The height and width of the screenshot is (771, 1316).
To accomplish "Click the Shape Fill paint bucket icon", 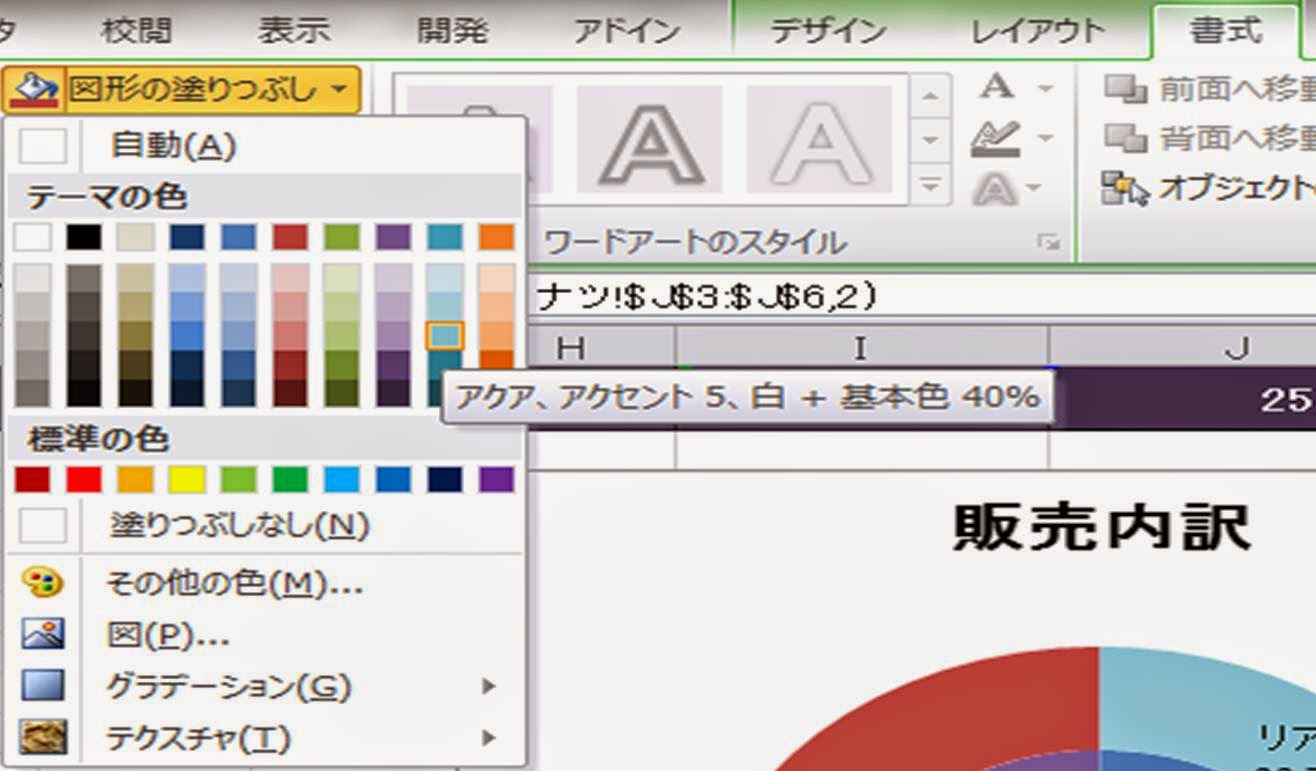I will tap(33, 90).
